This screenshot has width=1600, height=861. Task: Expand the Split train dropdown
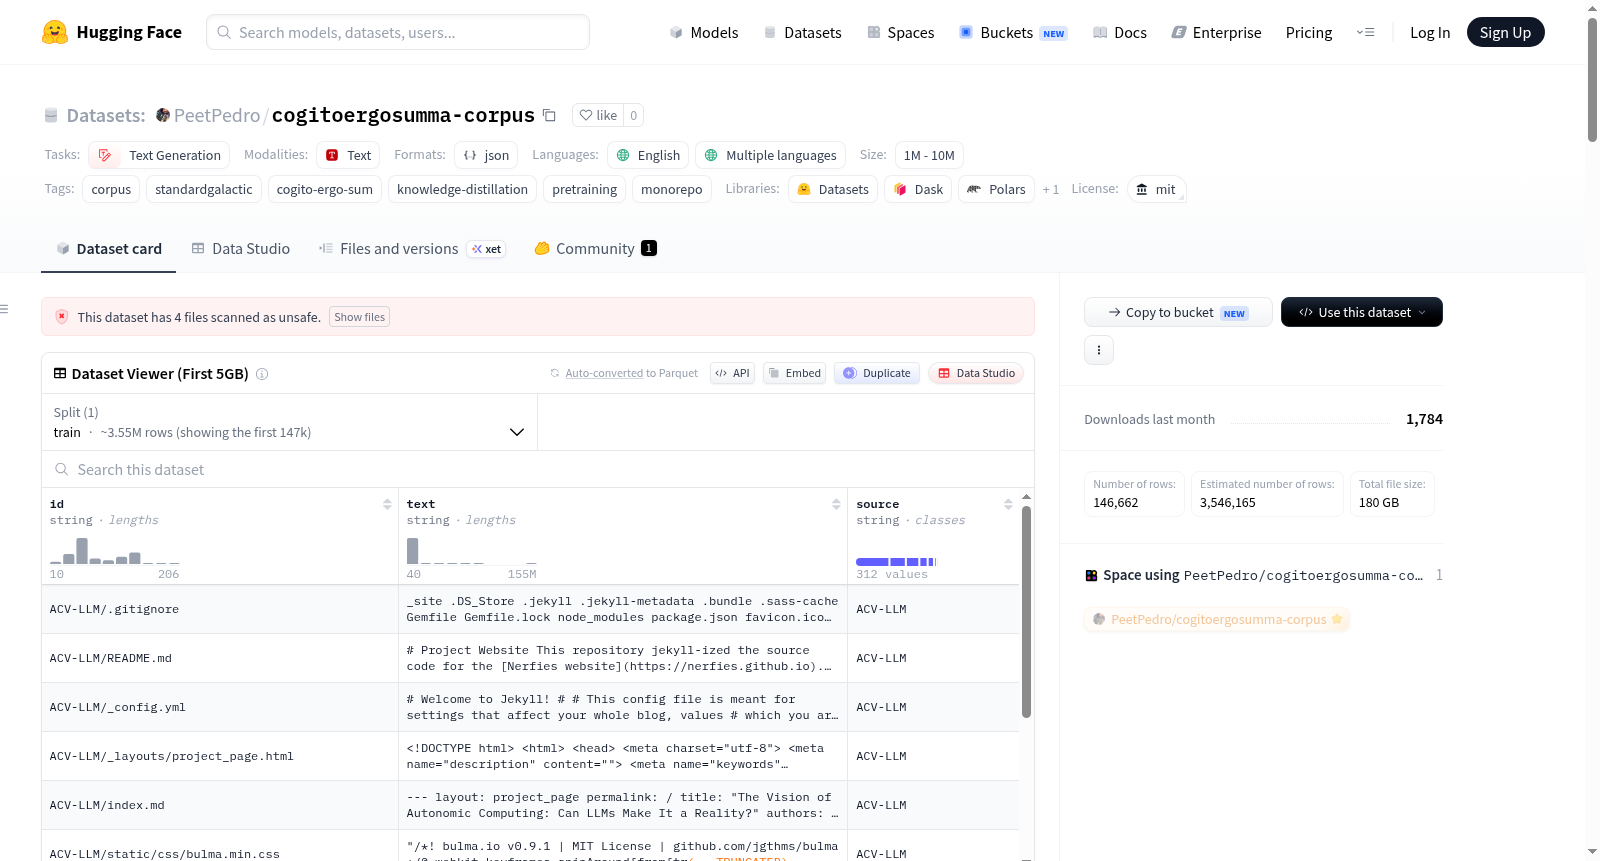coord(289,422)
